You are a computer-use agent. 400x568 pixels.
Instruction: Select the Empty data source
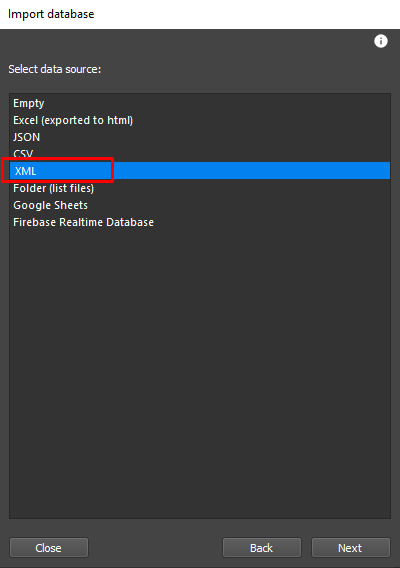point(200,103)
